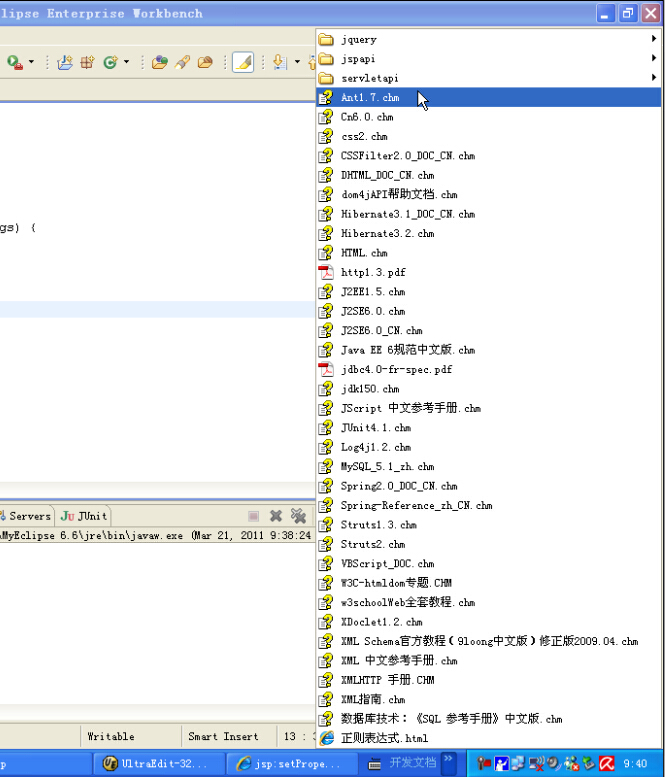This screenshot has height=777, width=665.
Task: Open Struts1.3.chm entry
Action: (489, 525)
